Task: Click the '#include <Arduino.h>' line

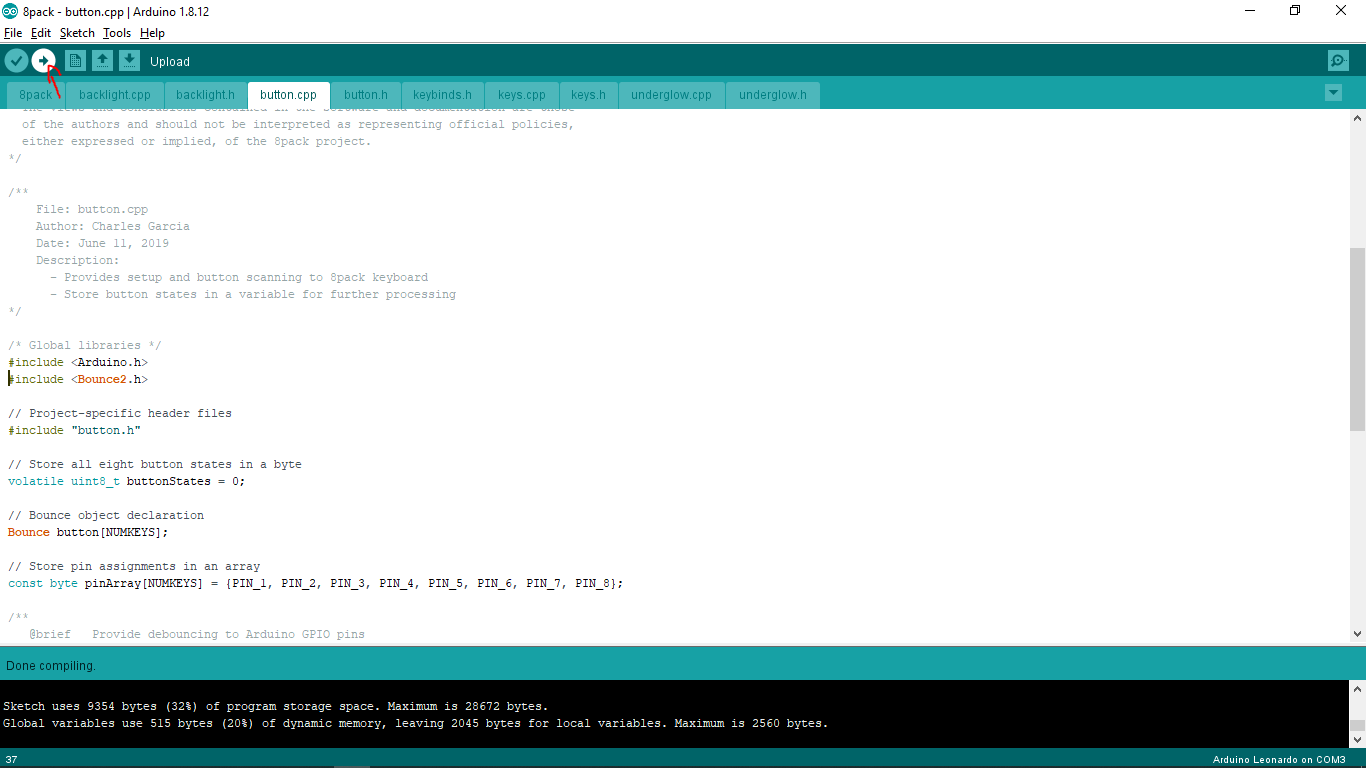Action: pos(78,362)
